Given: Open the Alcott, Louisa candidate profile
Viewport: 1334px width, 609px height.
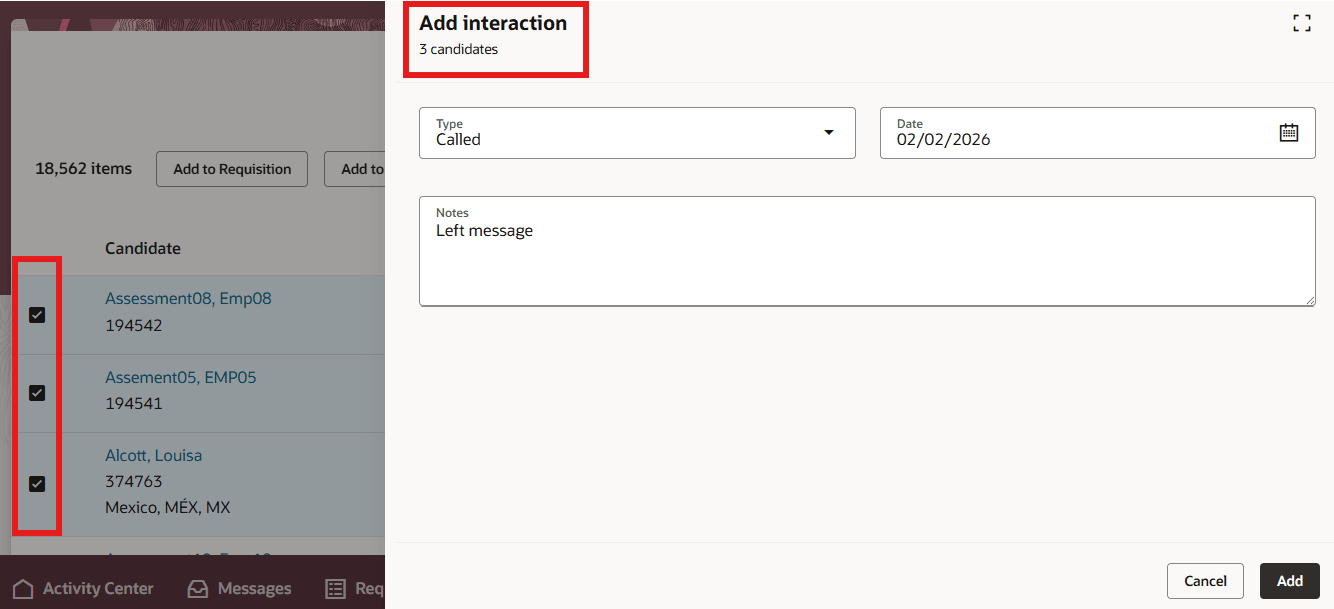Looking at the screenshot, I should coord(153,455).
